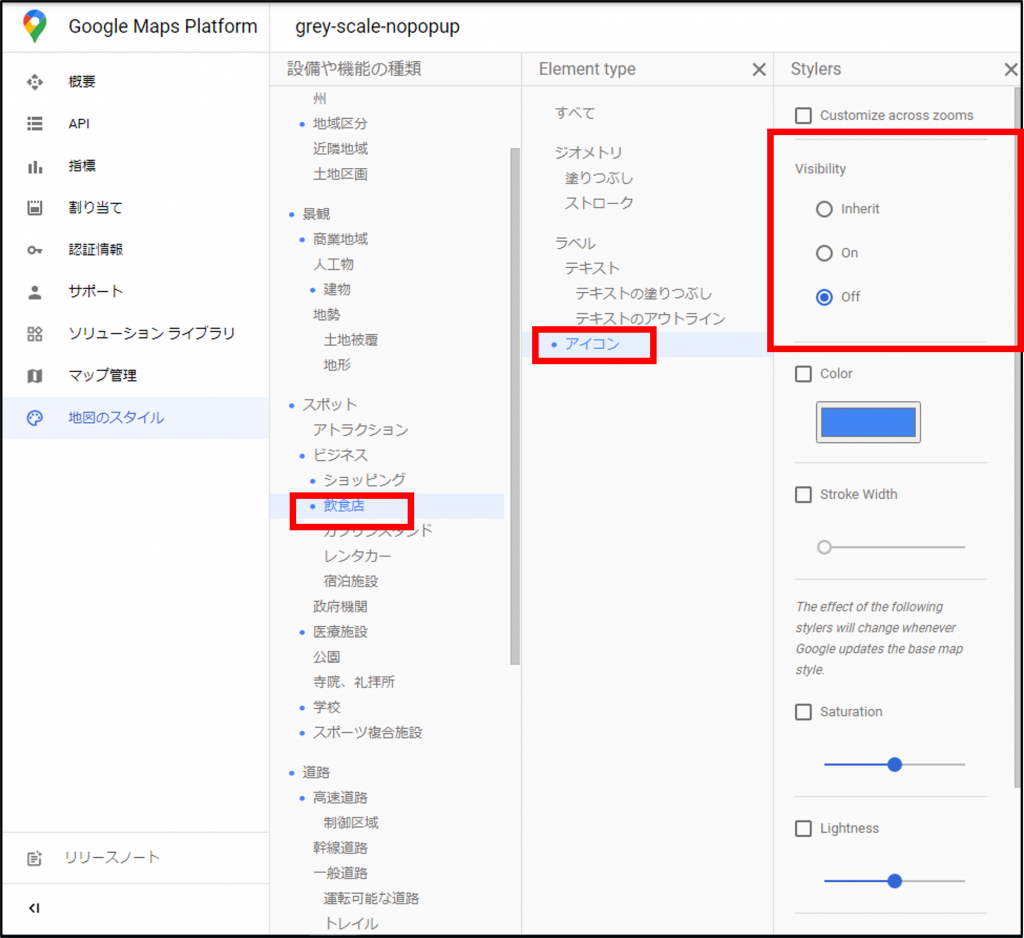The width and height of the screenshot is (1024, 938).
Task: Select Off visibility radio button
Action: (x=824, y=297)
